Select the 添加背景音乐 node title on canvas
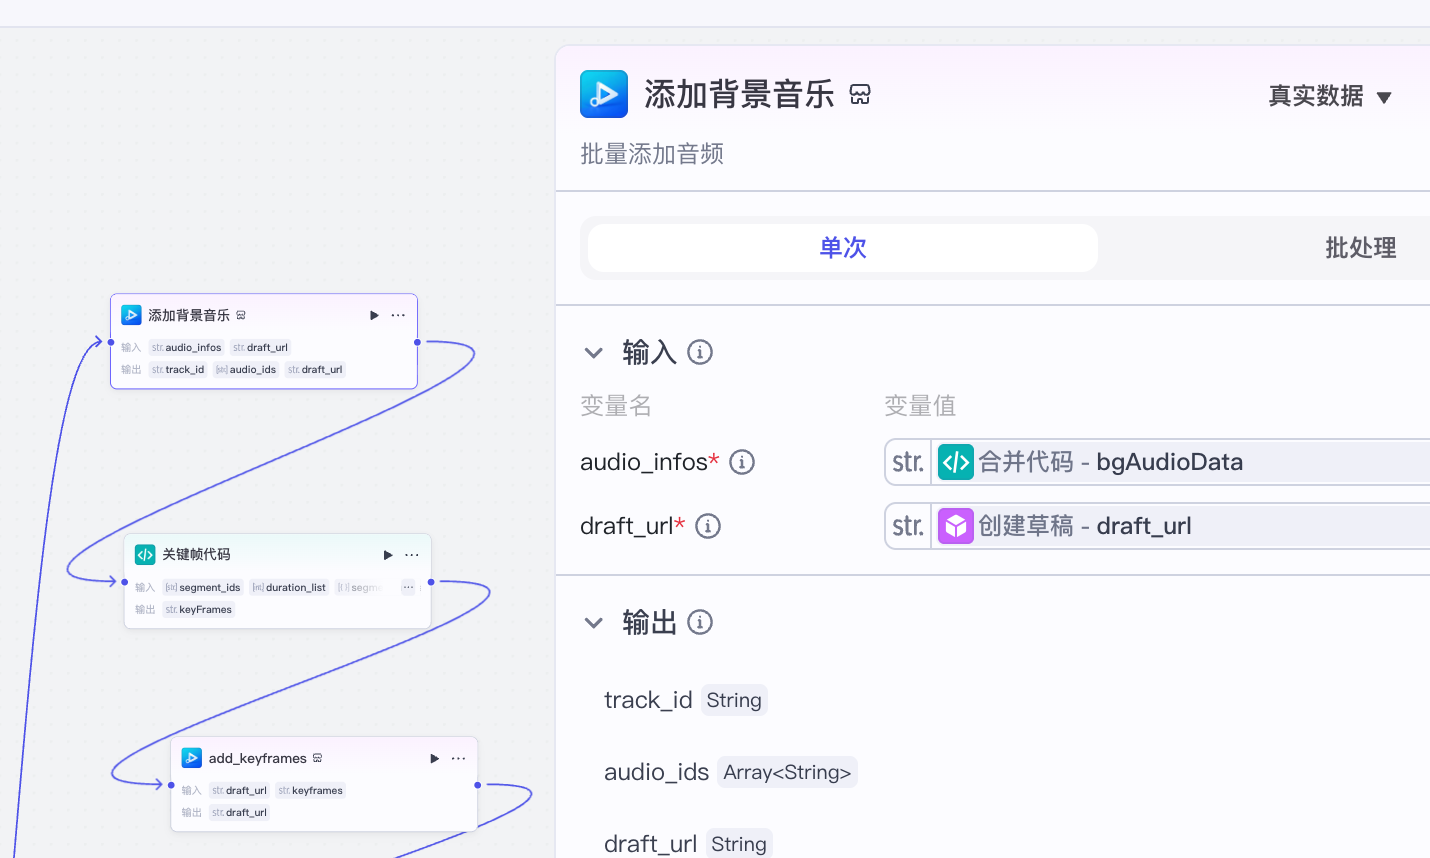Screen dimensions: 1430x858 point(189,315)
